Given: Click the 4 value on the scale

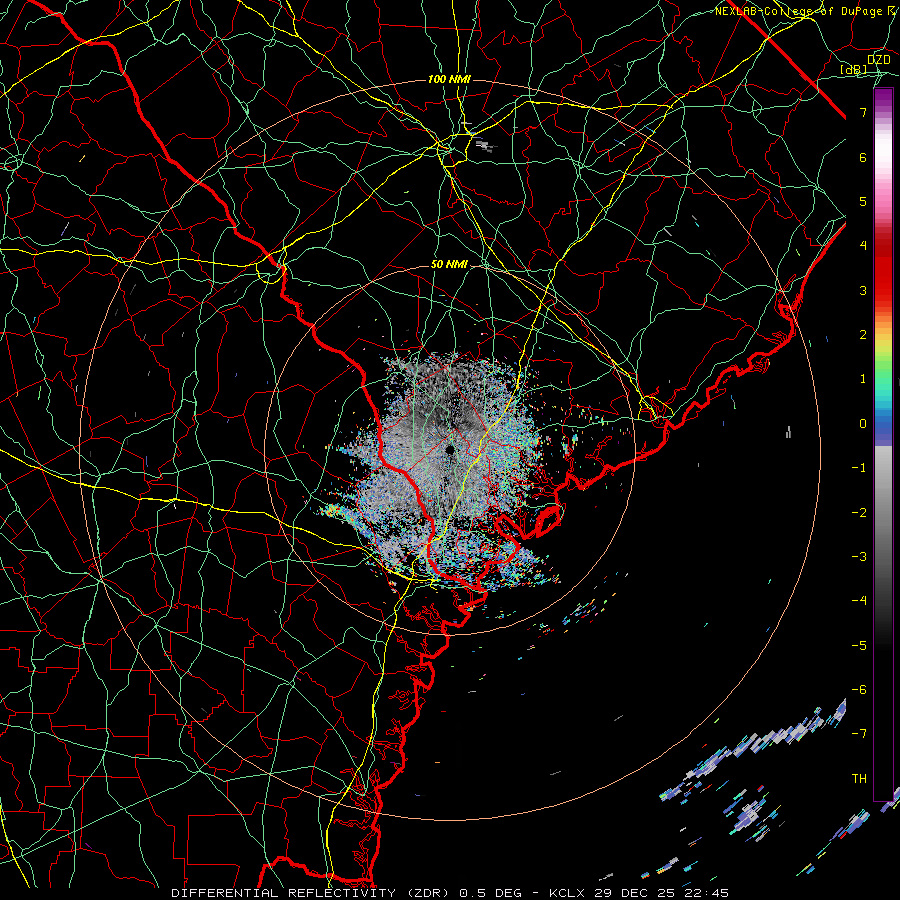Looking at the screenshot, I should 863,246.
